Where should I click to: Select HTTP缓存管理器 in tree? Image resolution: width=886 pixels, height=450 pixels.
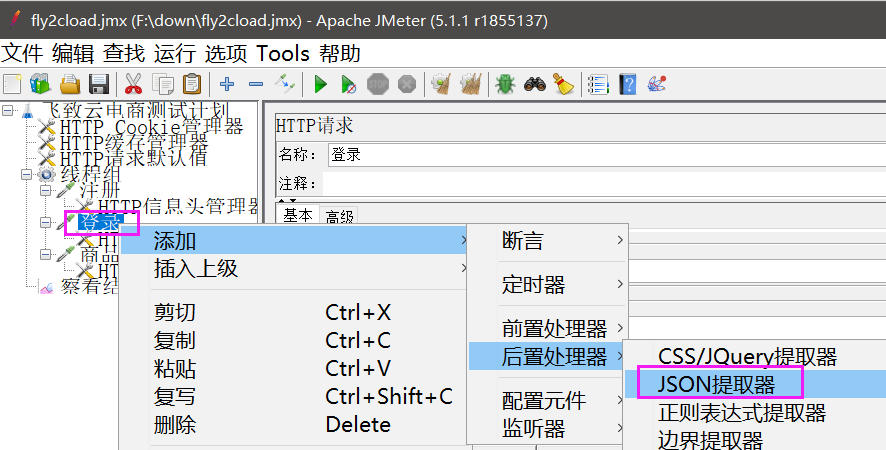pos(134,142)
